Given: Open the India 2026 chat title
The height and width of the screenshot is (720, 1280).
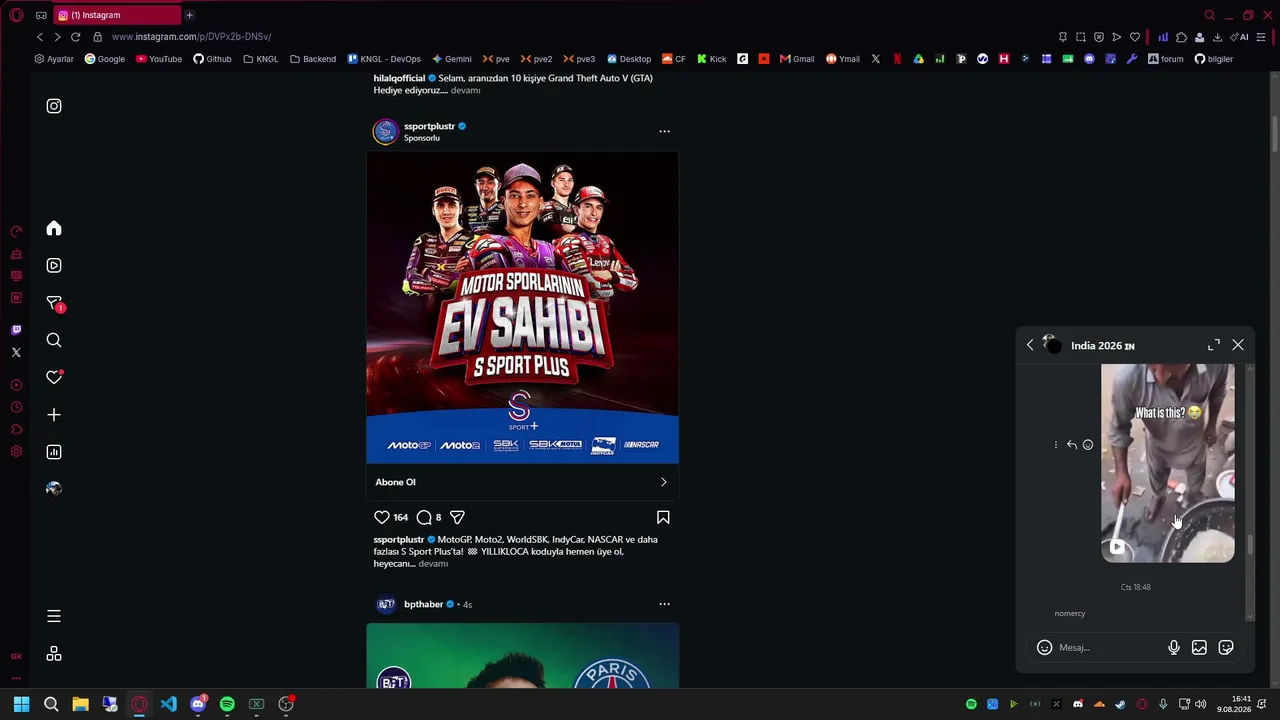Looking at the screenshot, I should [1102, 346].
